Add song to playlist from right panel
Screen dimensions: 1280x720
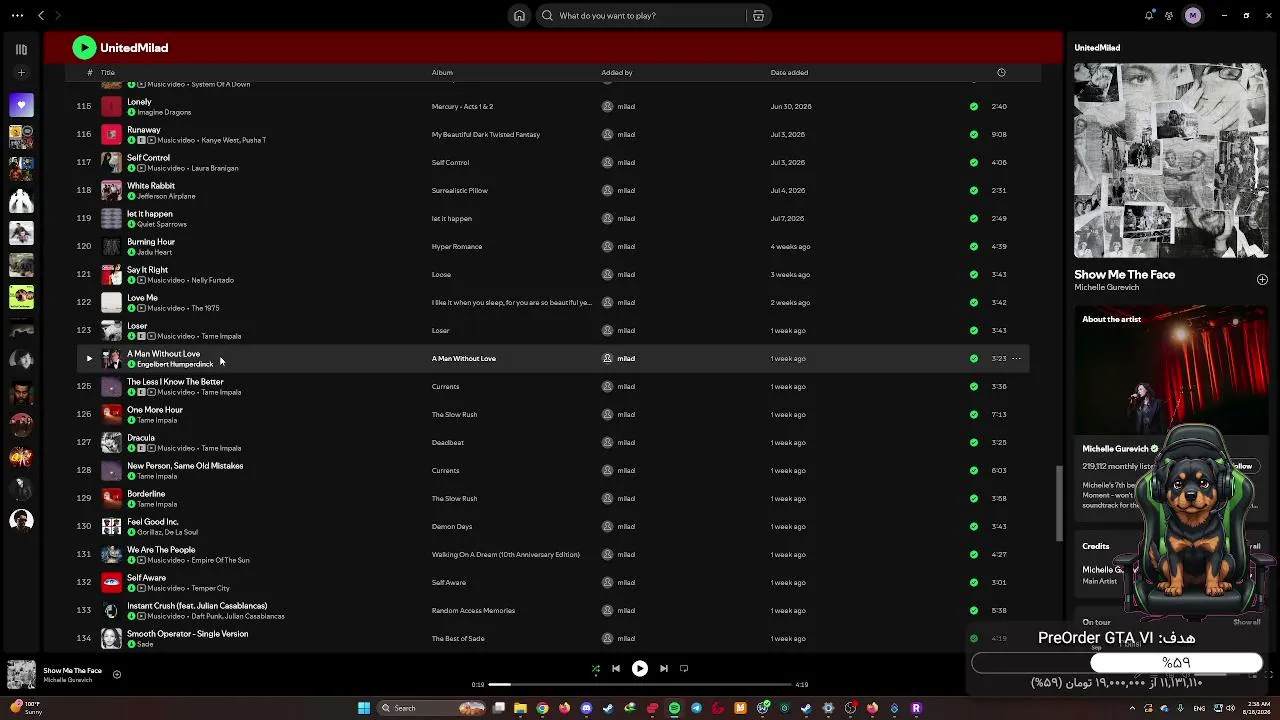coord(1262,280)
